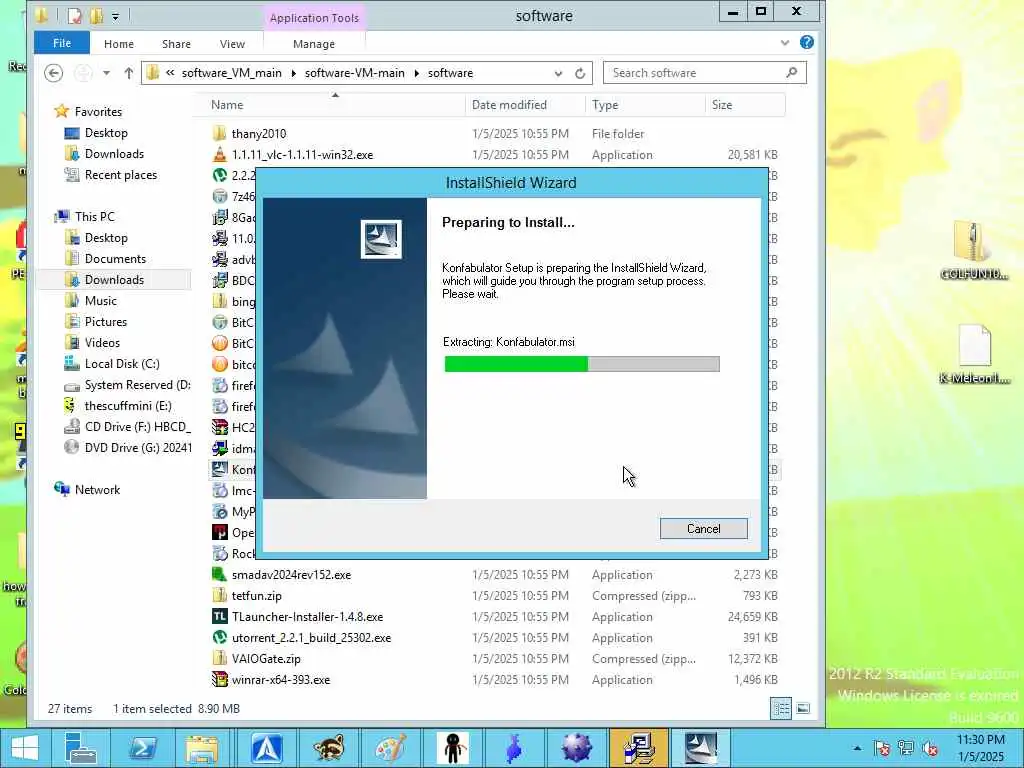The image size is (1024, 768).
Task: Open the View ribbon tab
Action: click(232, 44)
